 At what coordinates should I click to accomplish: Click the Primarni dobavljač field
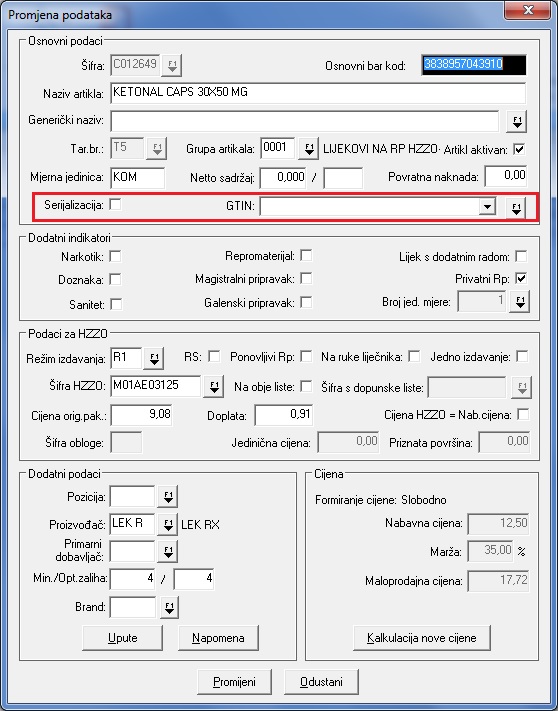132,552
